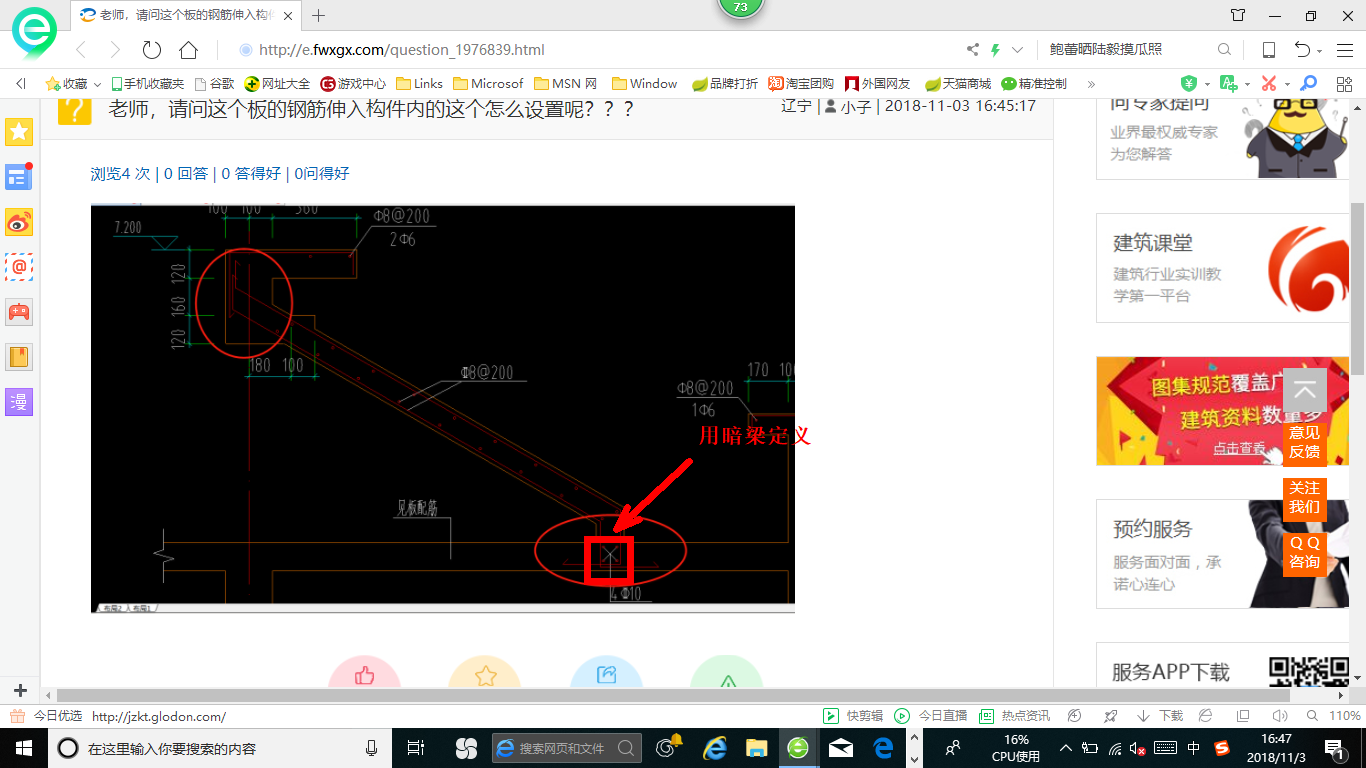Close the current question tab
Image resolution: width=1366 pixels, height=768 pixels.
[x=288, y=16]
